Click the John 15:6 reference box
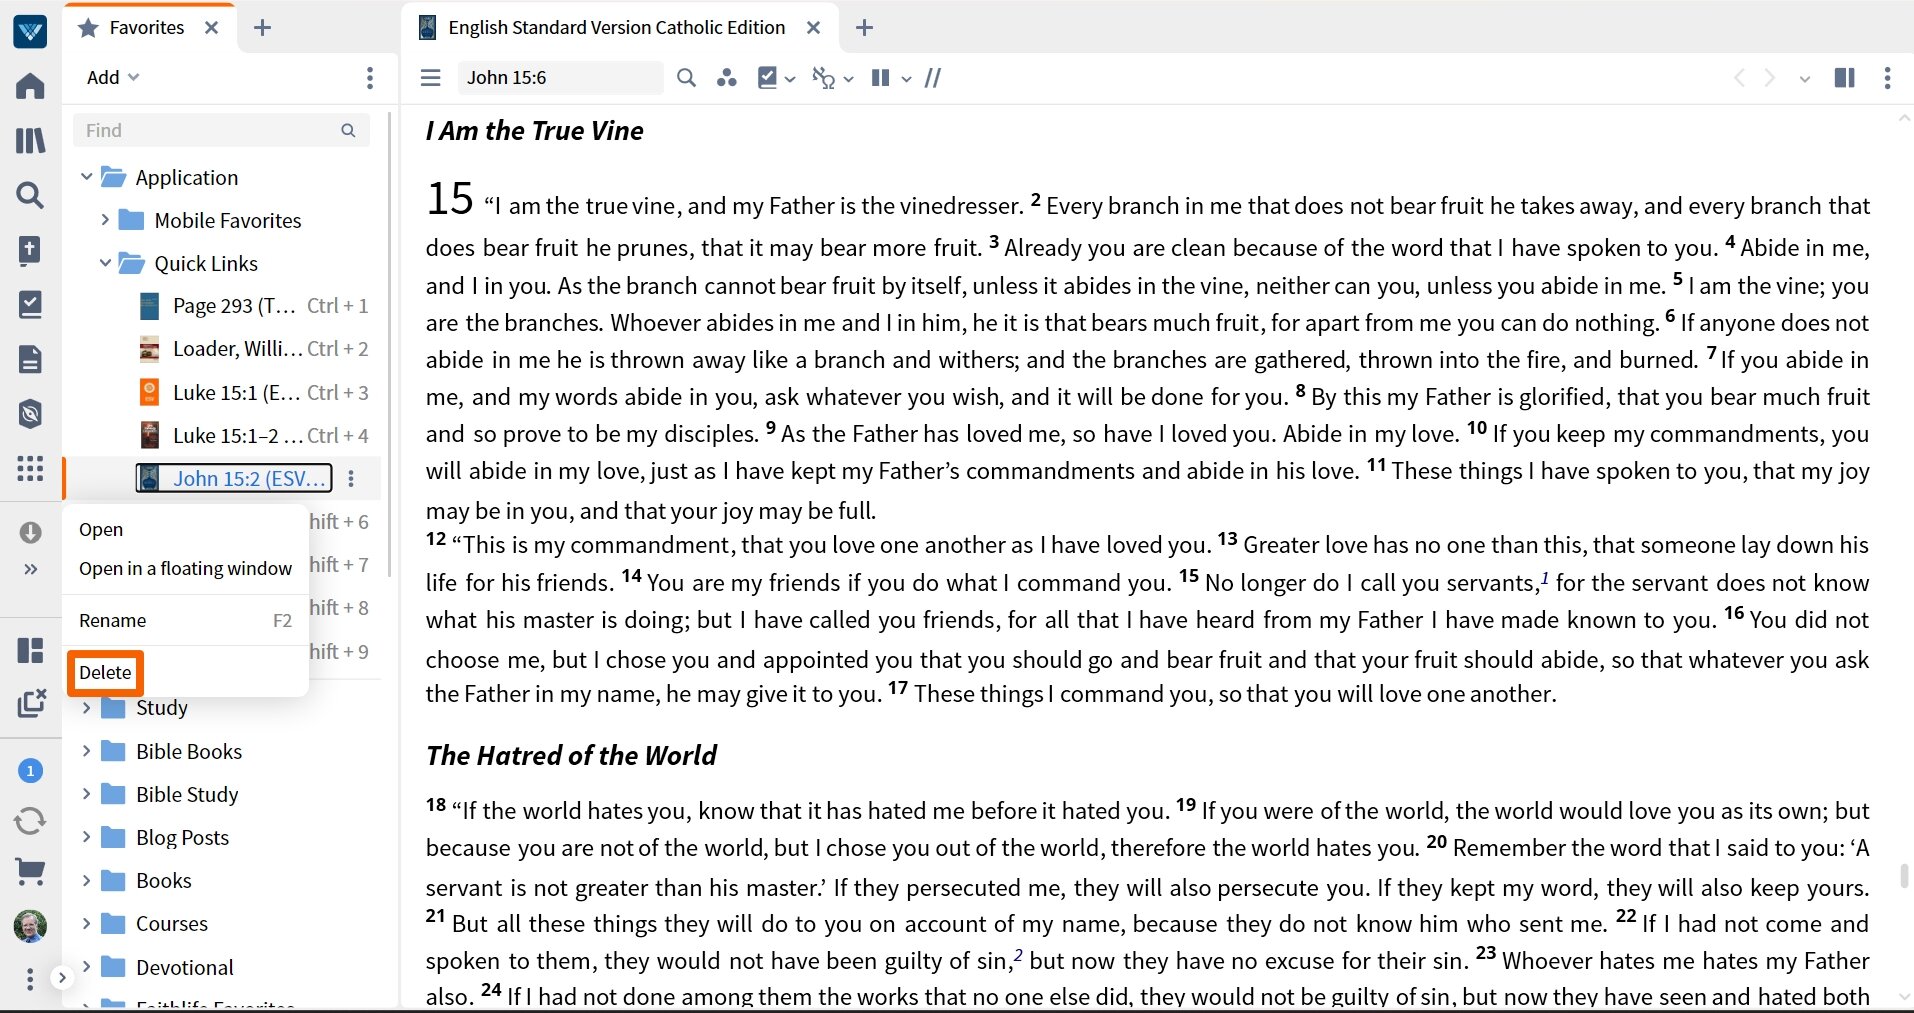 coord(560,78)
